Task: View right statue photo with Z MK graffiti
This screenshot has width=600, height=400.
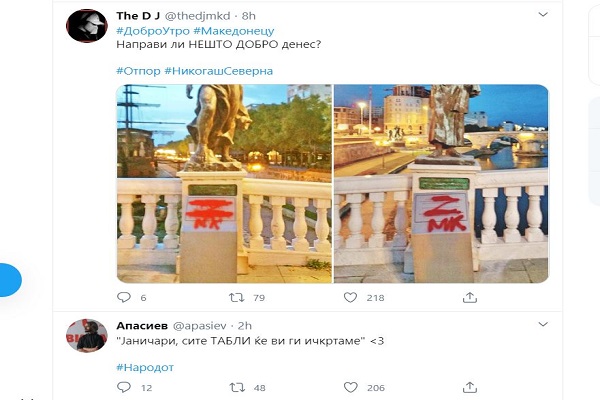Action: point(441,184)
